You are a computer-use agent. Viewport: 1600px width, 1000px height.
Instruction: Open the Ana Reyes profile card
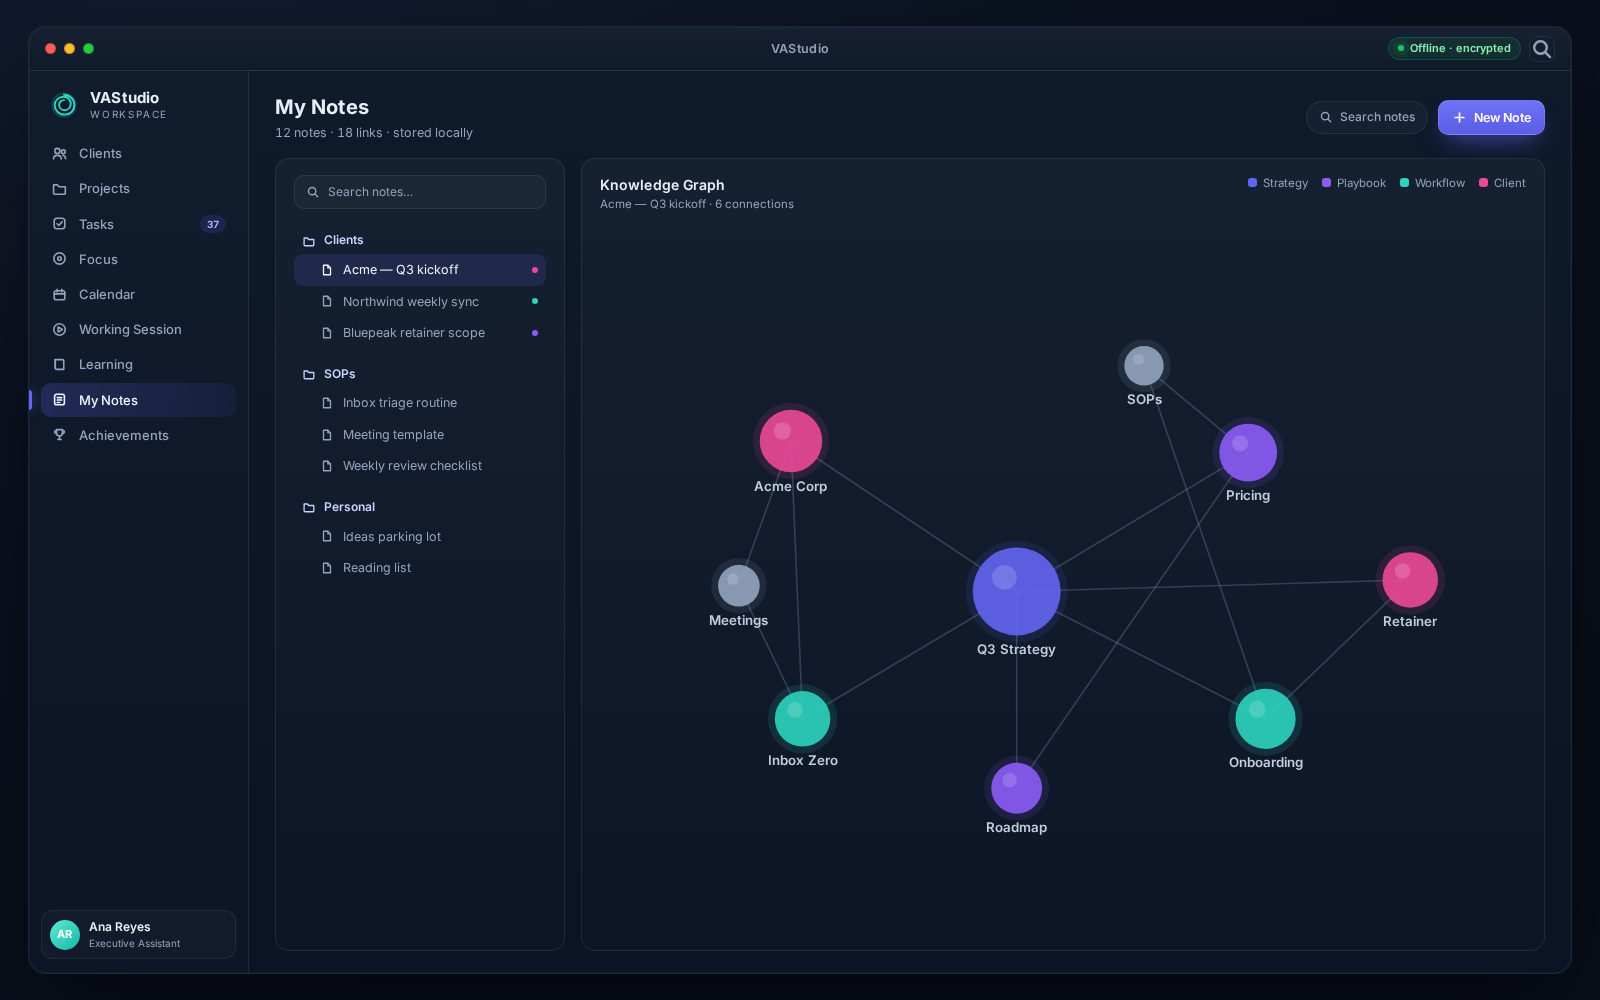[138, 934]
